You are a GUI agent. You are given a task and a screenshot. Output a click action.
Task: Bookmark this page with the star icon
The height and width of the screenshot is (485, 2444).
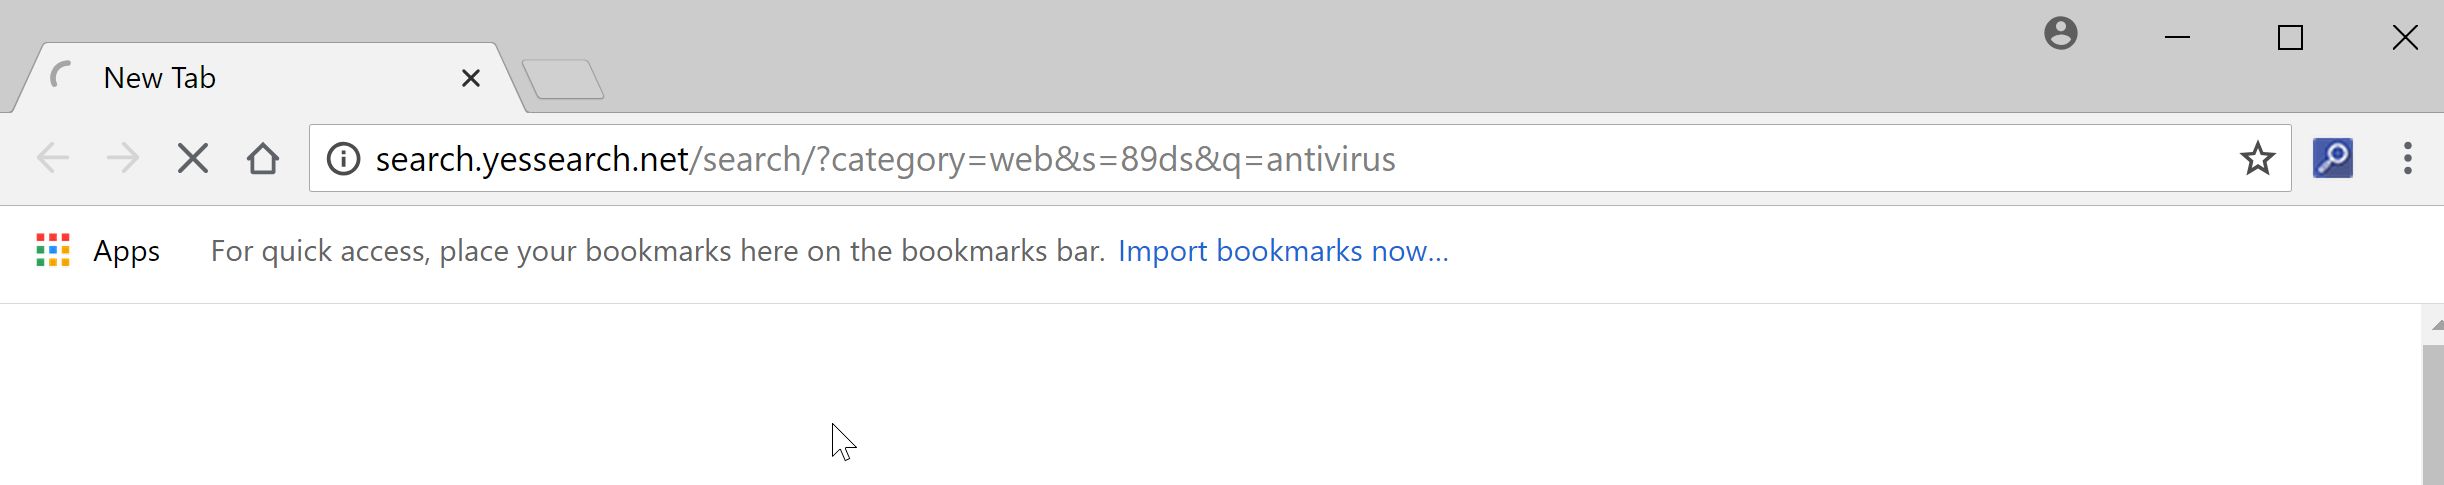pyautogui.click(x=2257, y=158)
